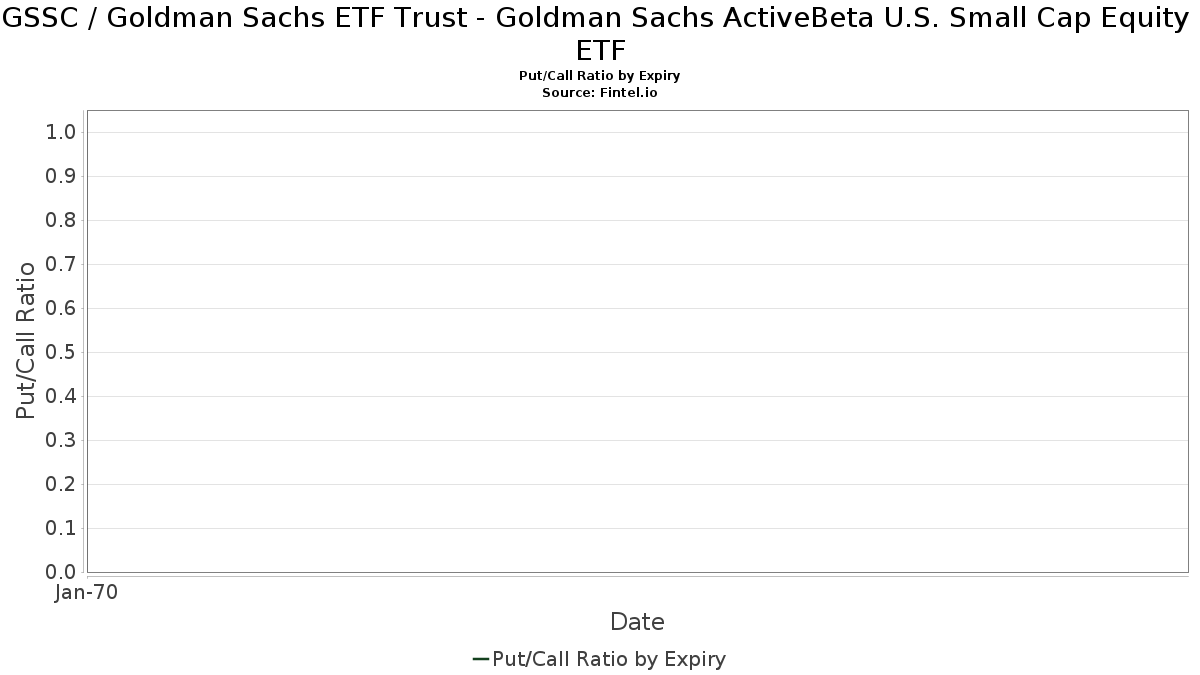Screen dimensions: 1200x675
Task: Click the chart title GSSC Goldman Sachs ETF
Action: (x=600, y=33)
